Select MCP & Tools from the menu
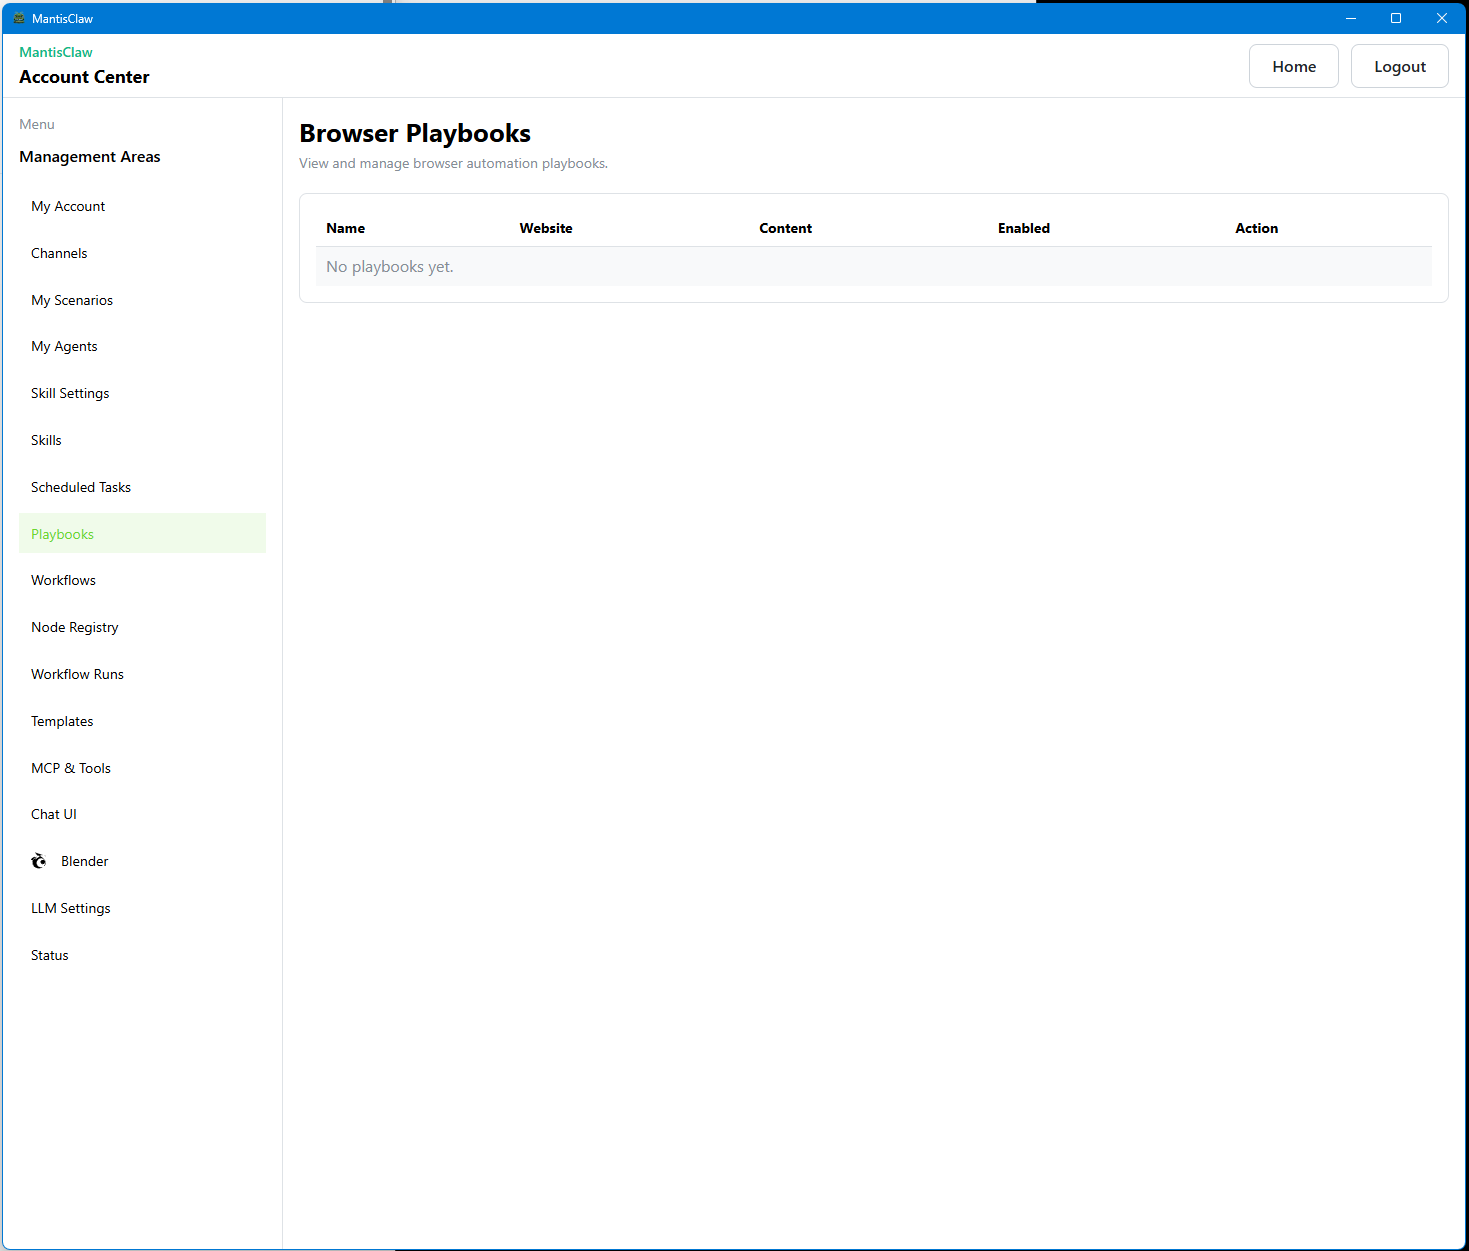The image size is (1469, 1251). 70,767
